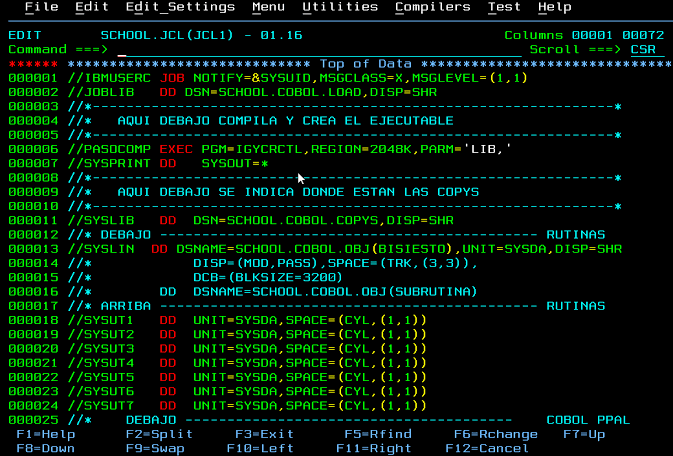The image size is (673, 456).
Task: Open the Compilers menu
Action: 432,7
